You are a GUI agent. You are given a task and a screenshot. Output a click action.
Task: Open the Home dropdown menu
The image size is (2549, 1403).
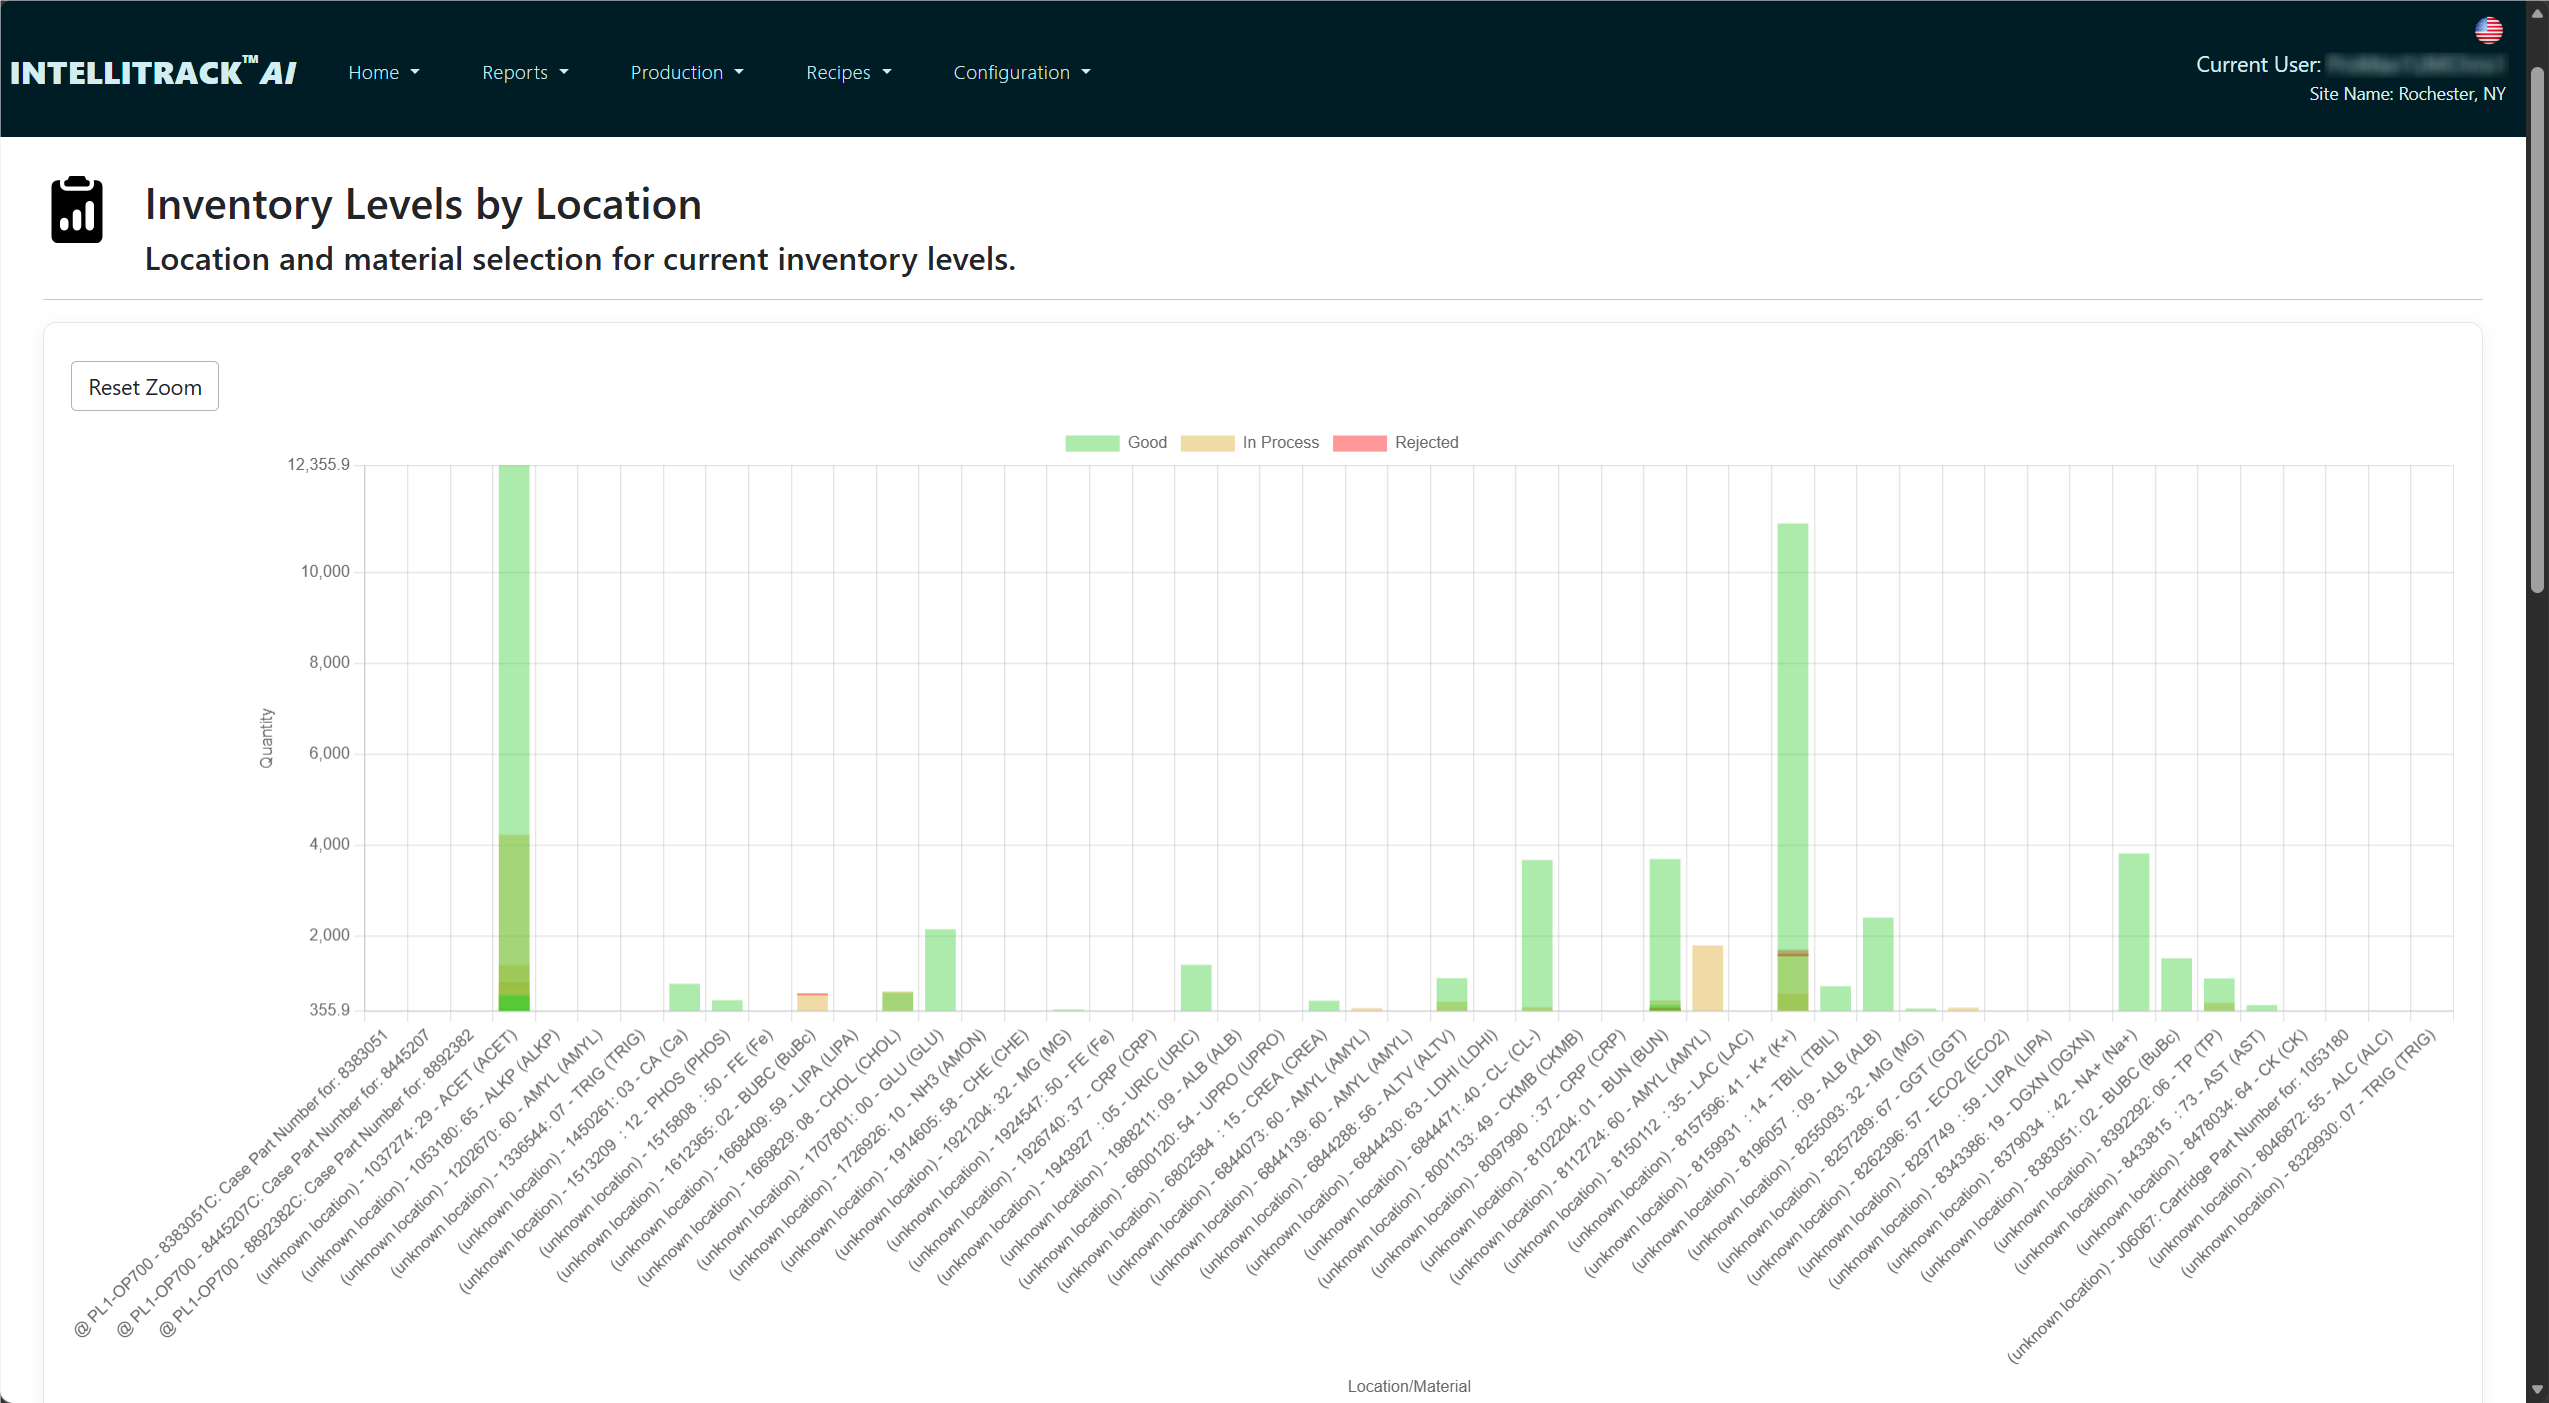pos(384,72)
